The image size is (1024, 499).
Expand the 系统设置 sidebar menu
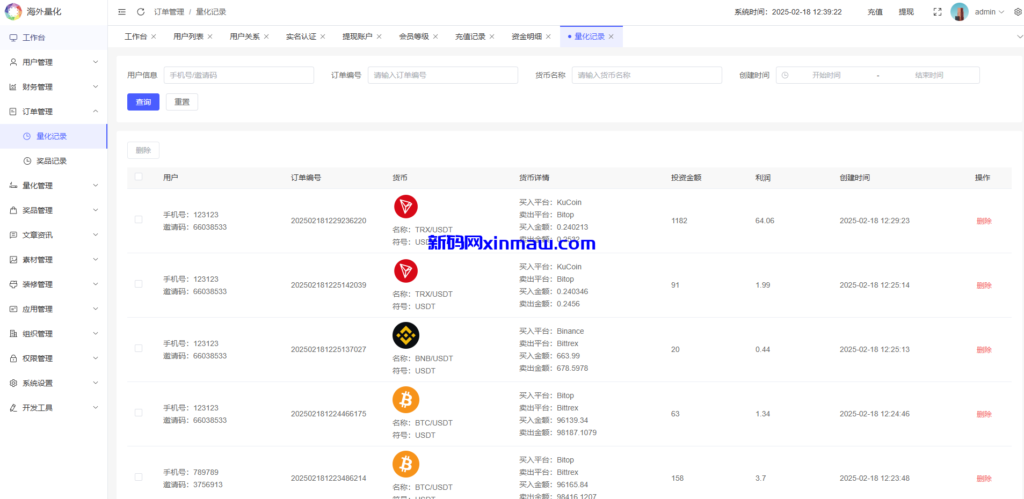[x=54, y=383]
